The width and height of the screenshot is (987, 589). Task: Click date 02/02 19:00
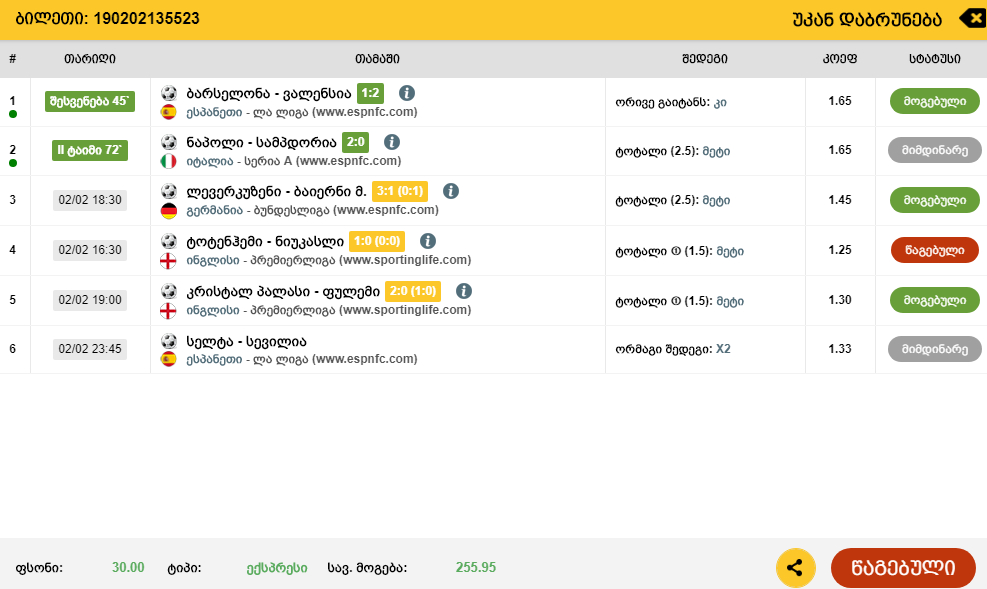pyautogui.click(x=90, y=300)
